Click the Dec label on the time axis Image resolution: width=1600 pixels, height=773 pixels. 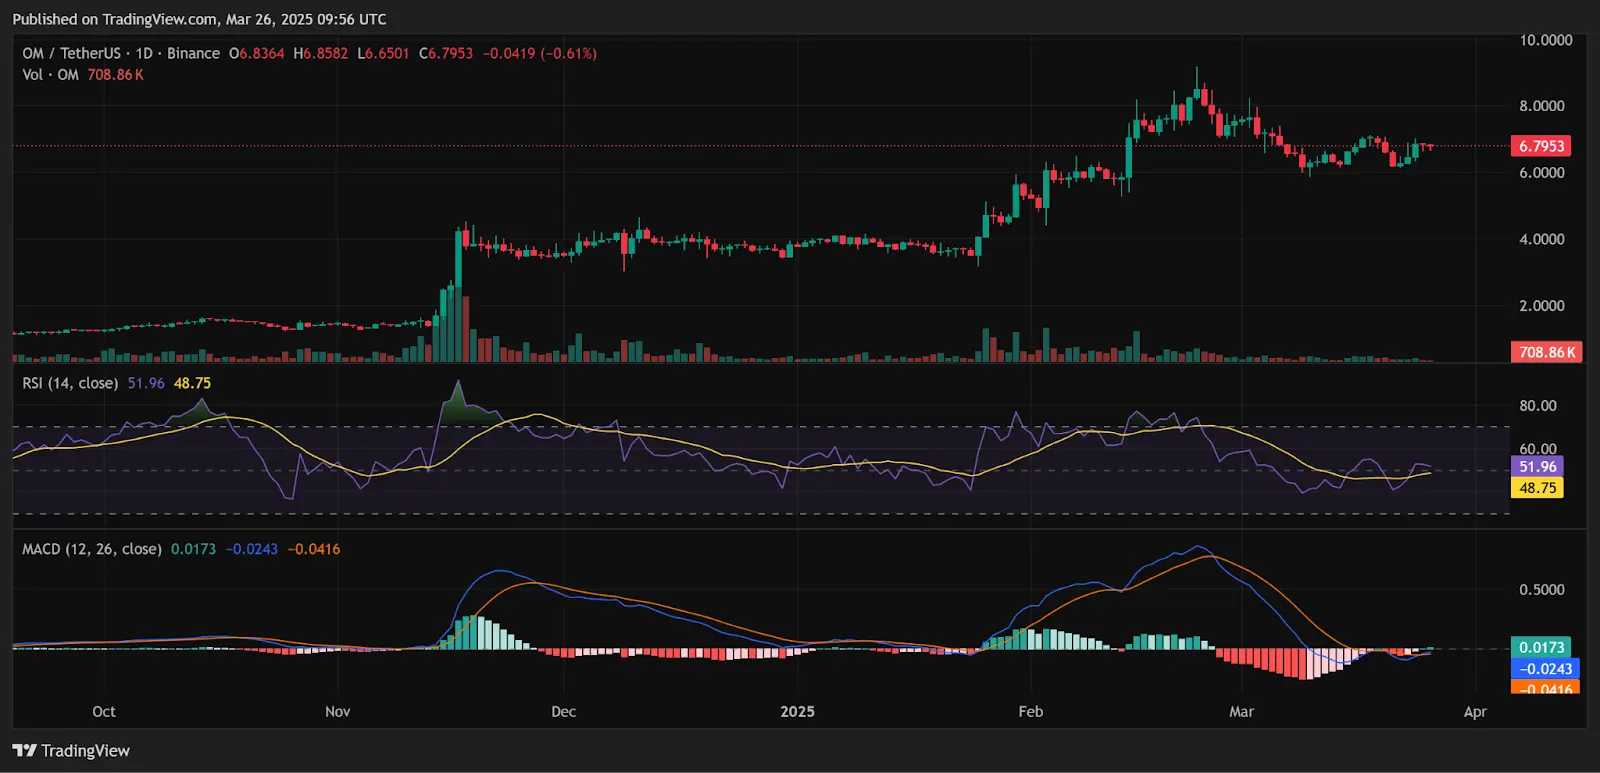(564, 712)
